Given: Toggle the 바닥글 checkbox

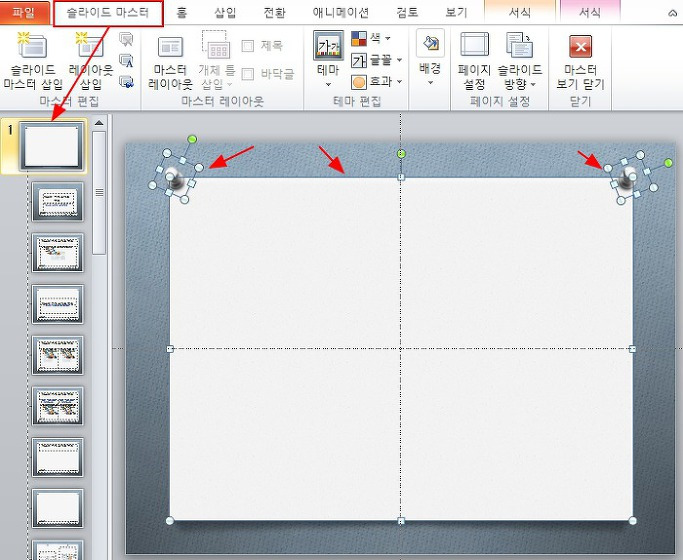Looking at the screenshot, I should [x=248, y=74].
